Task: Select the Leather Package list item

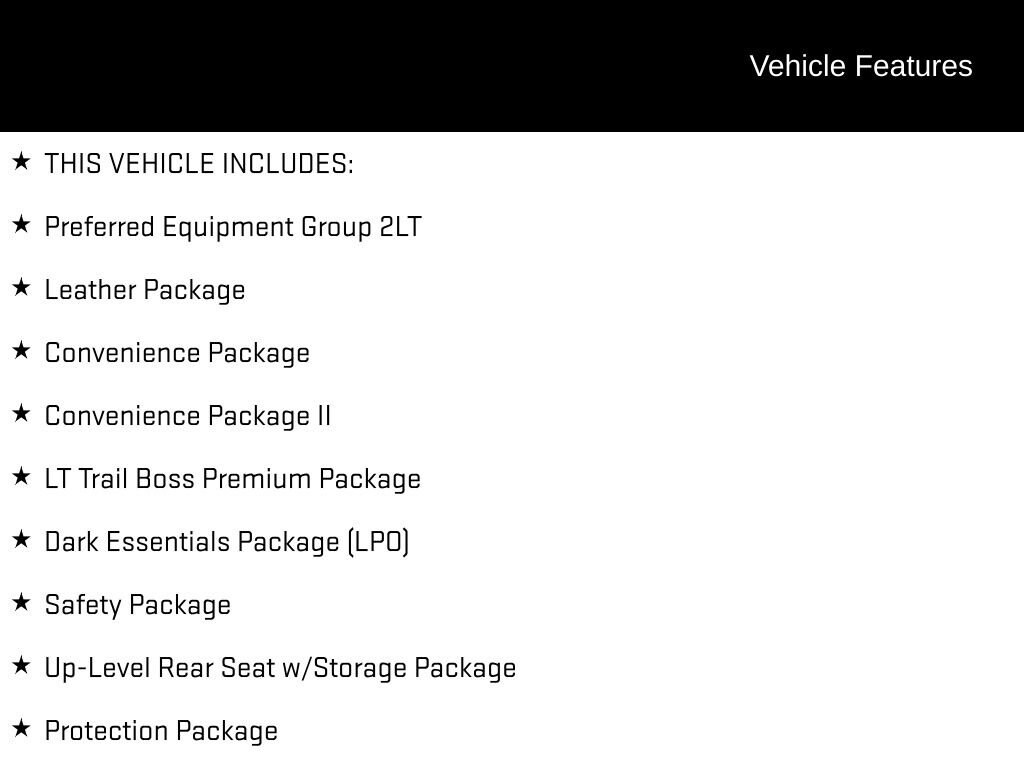Action: (145, 290)
